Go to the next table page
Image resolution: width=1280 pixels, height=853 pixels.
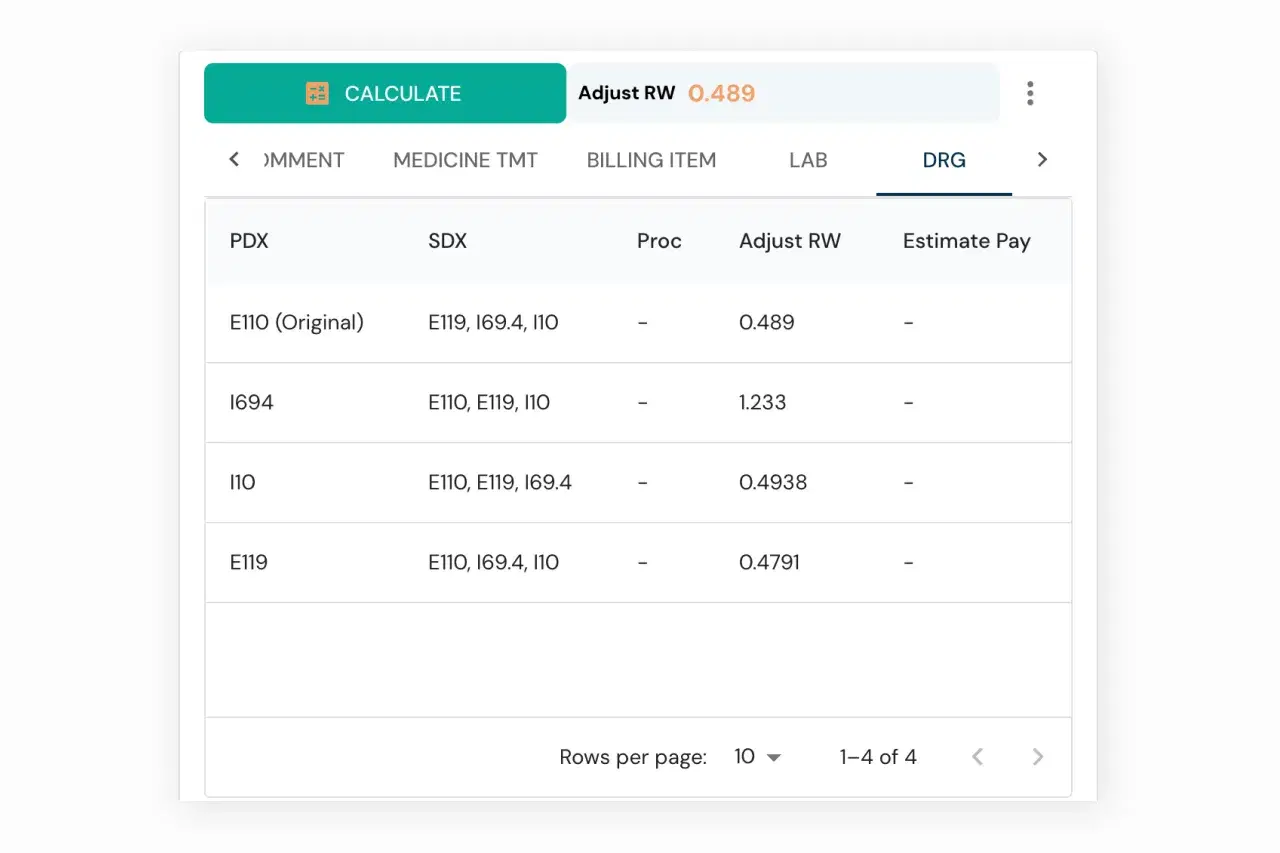(x=1037, y=757)
